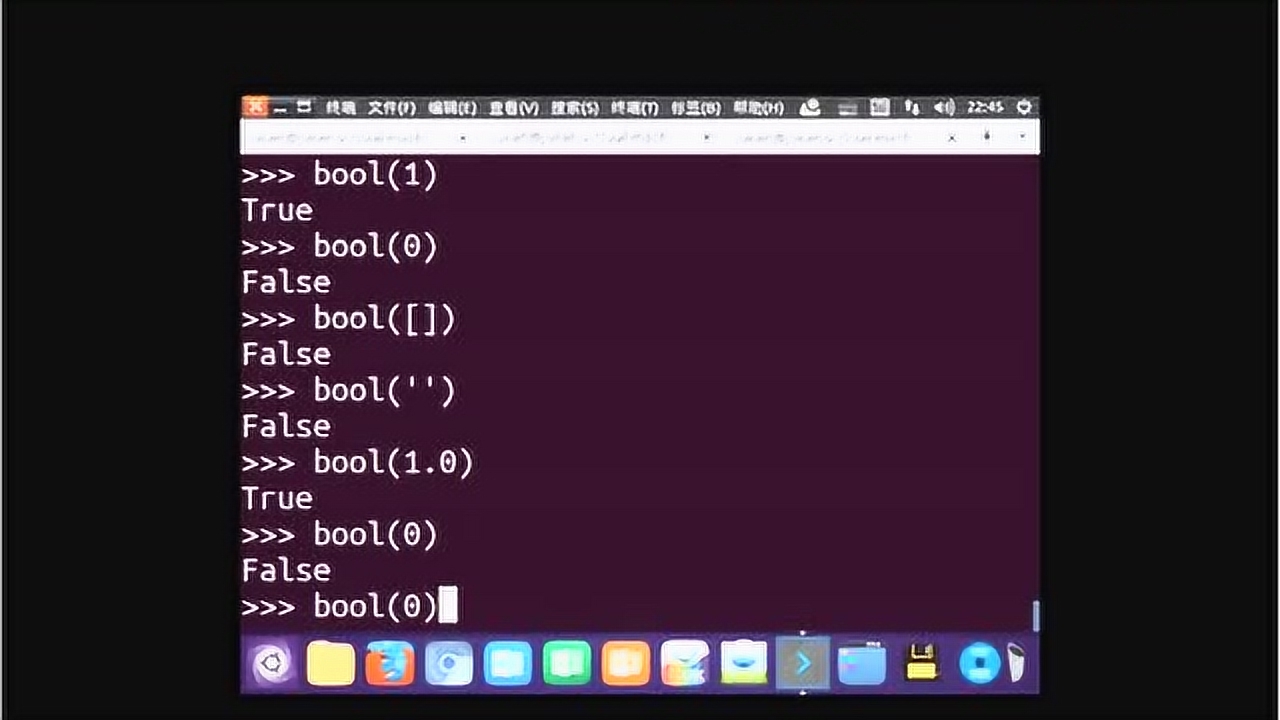Launch the Chromium browser from the dock

point(449,664)
